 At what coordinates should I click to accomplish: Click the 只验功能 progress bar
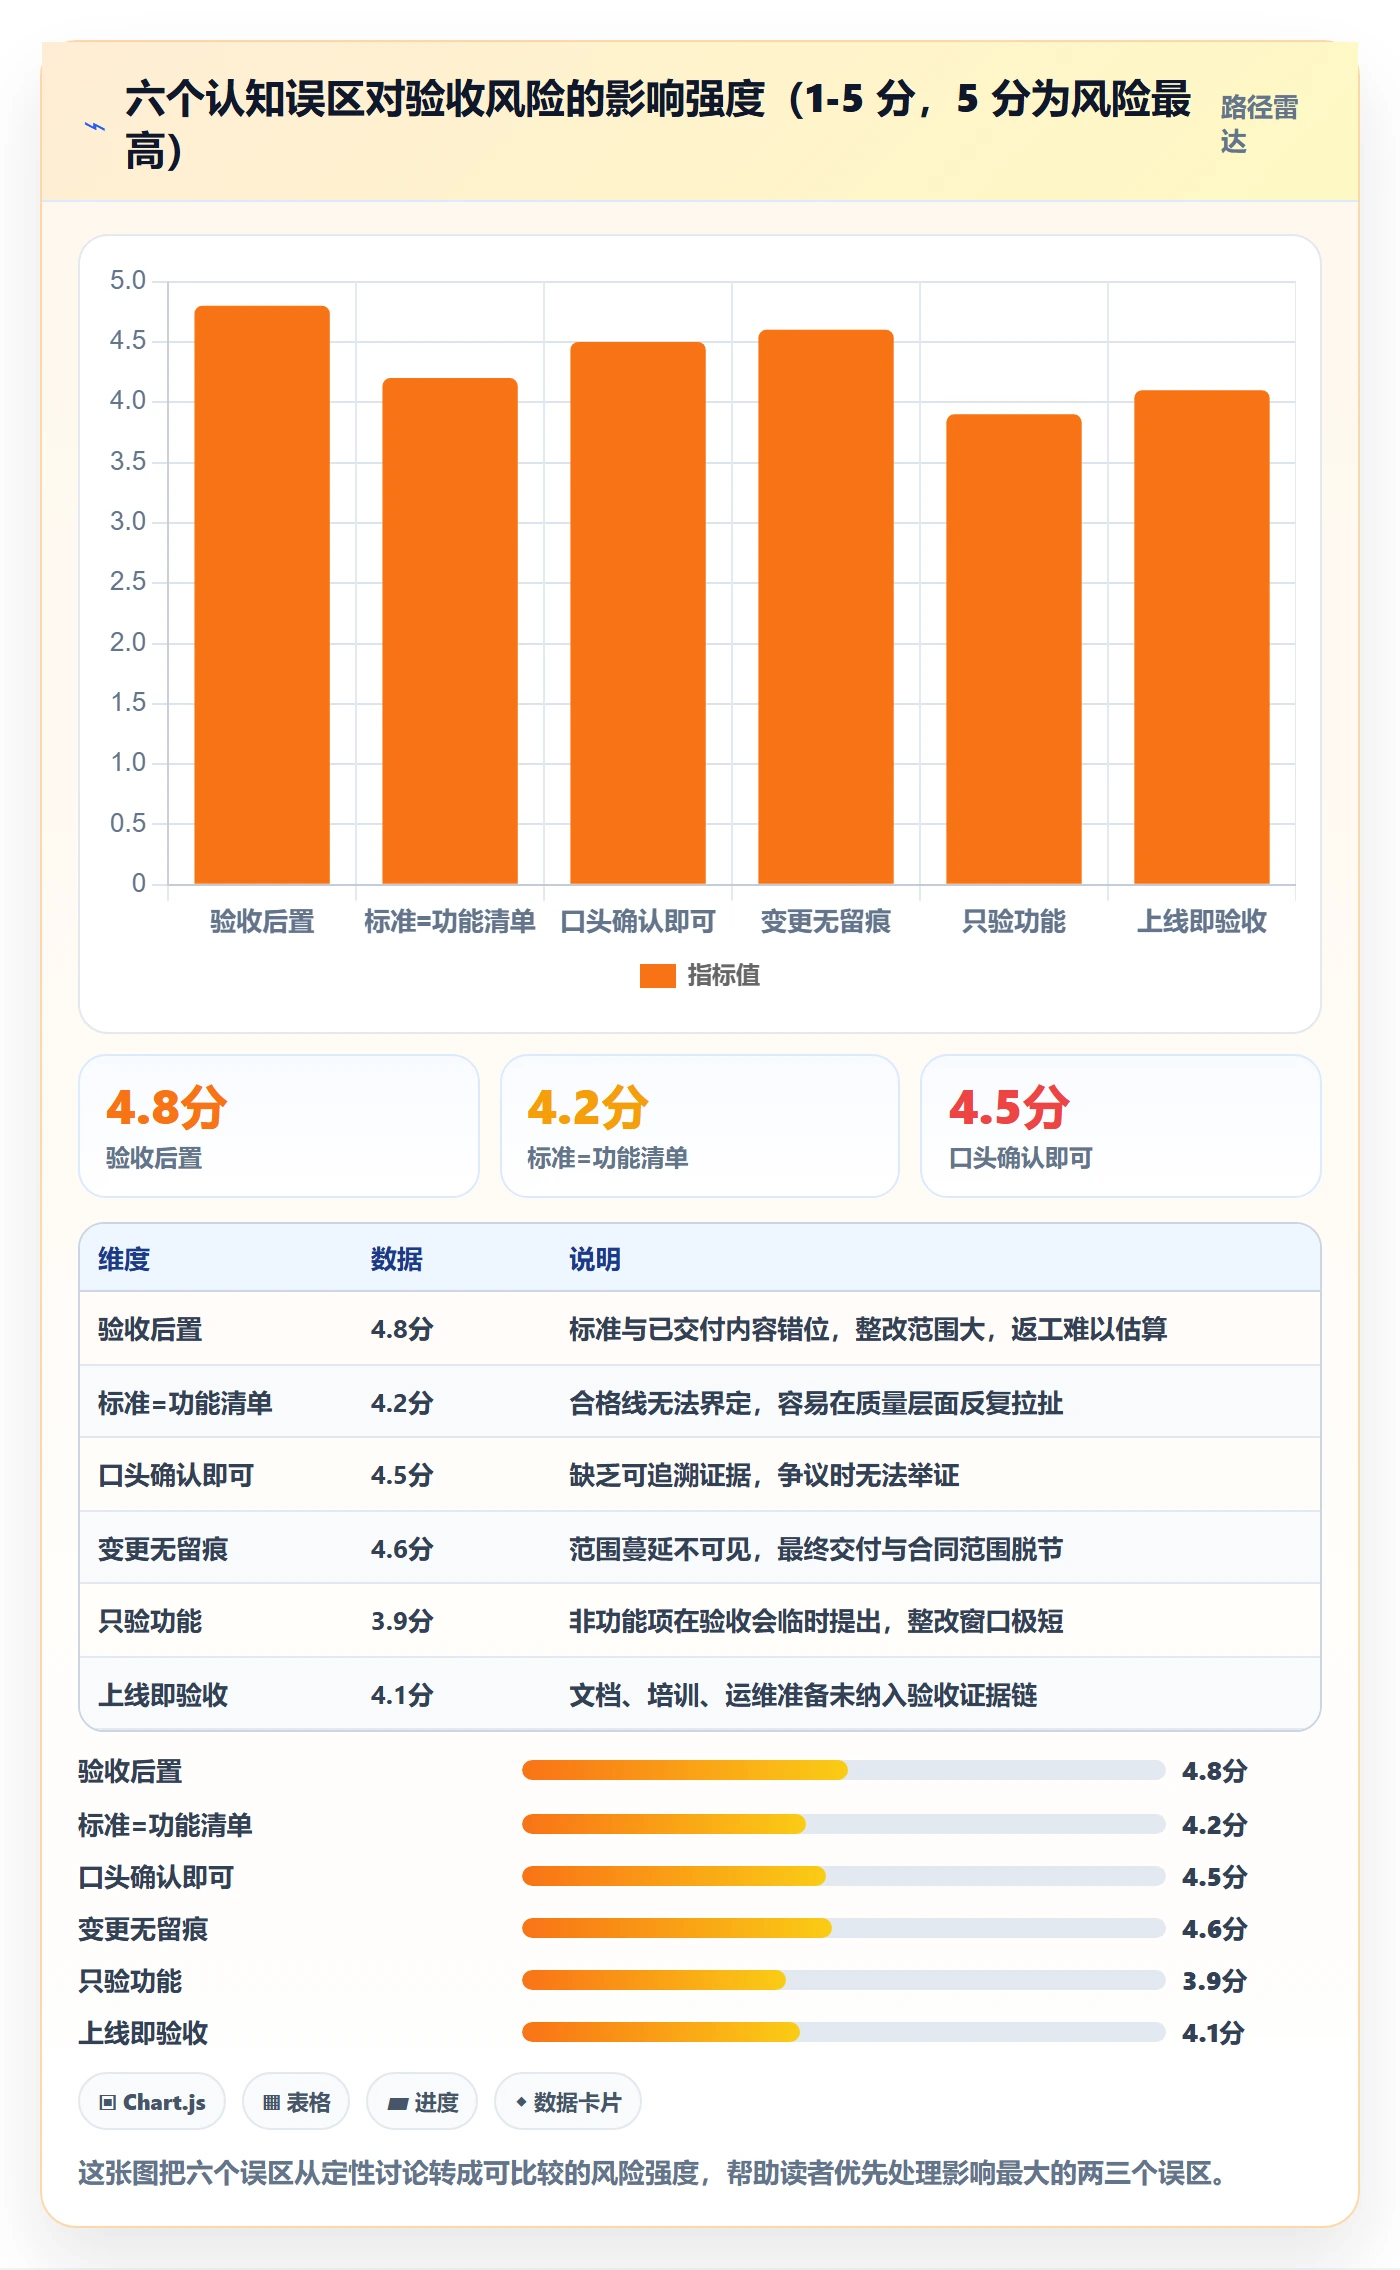point(844,1980)
